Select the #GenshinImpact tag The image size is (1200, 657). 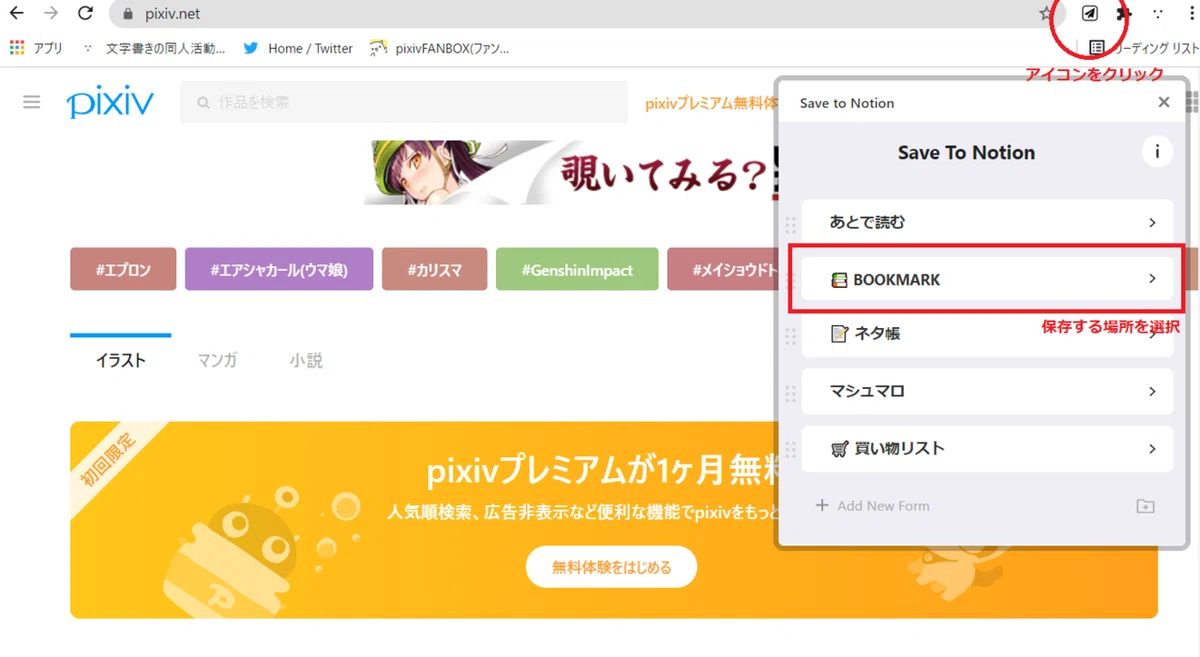(577, 269)
